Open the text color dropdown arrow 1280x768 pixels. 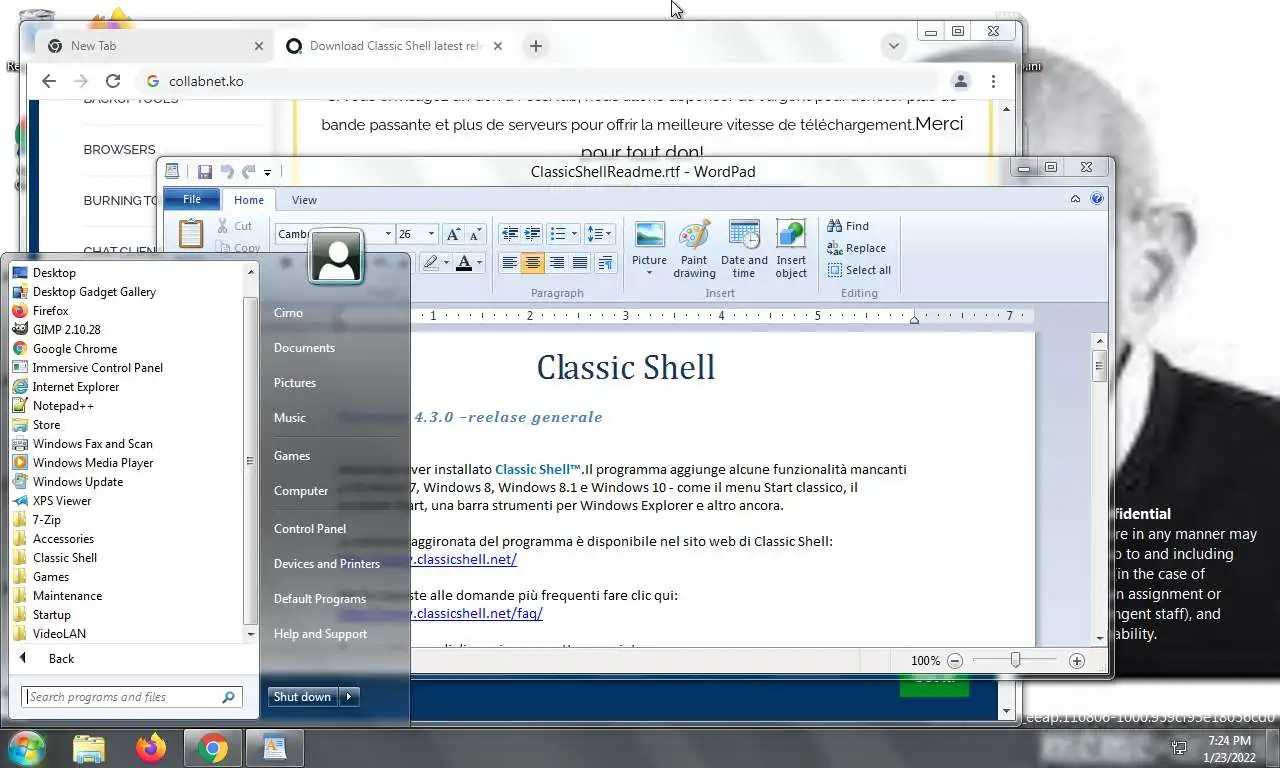tap(479, 263)
